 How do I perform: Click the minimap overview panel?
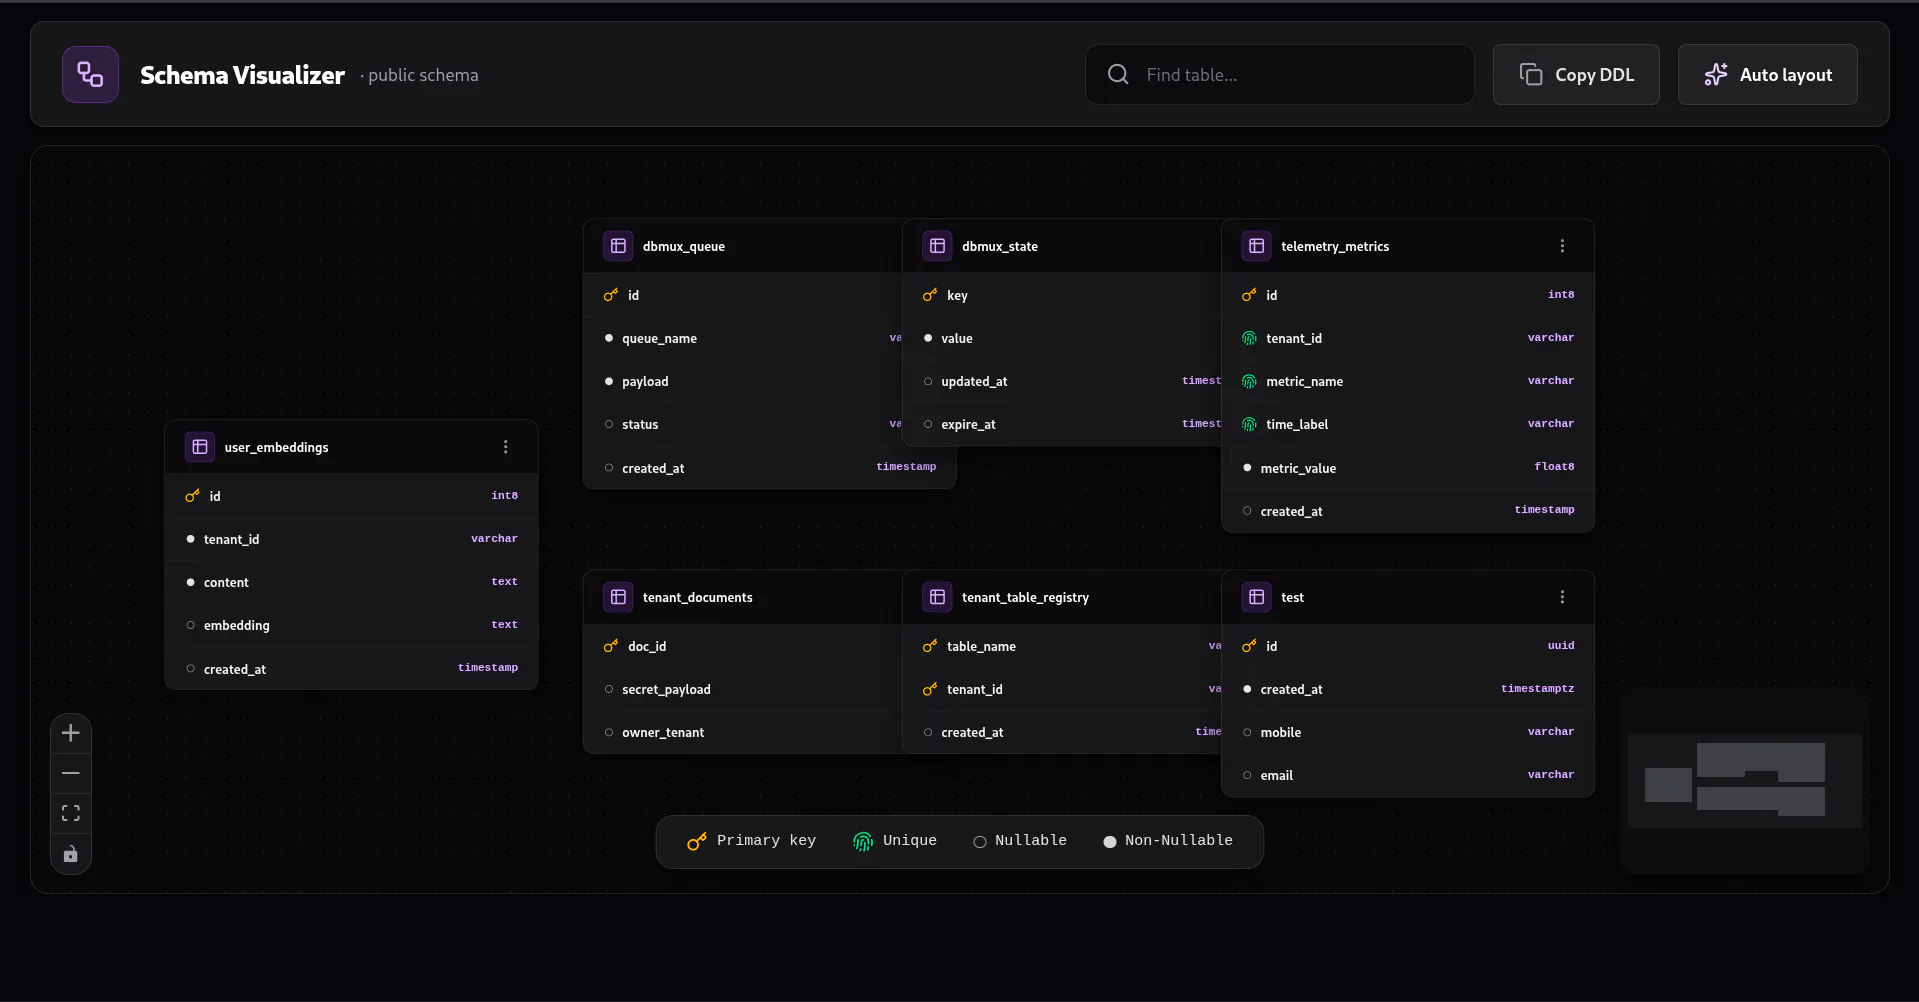[x=1745, y=781]
